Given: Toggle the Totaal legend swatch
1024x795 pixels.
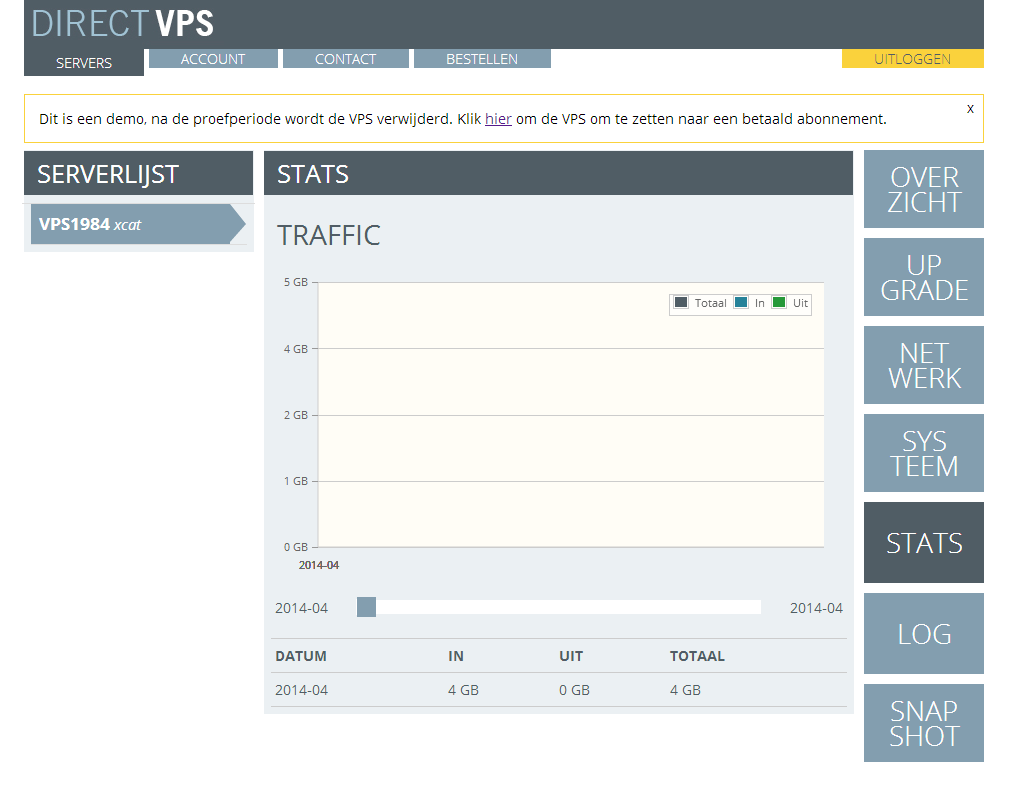Looking at the screenshot, I should [682, 303].
